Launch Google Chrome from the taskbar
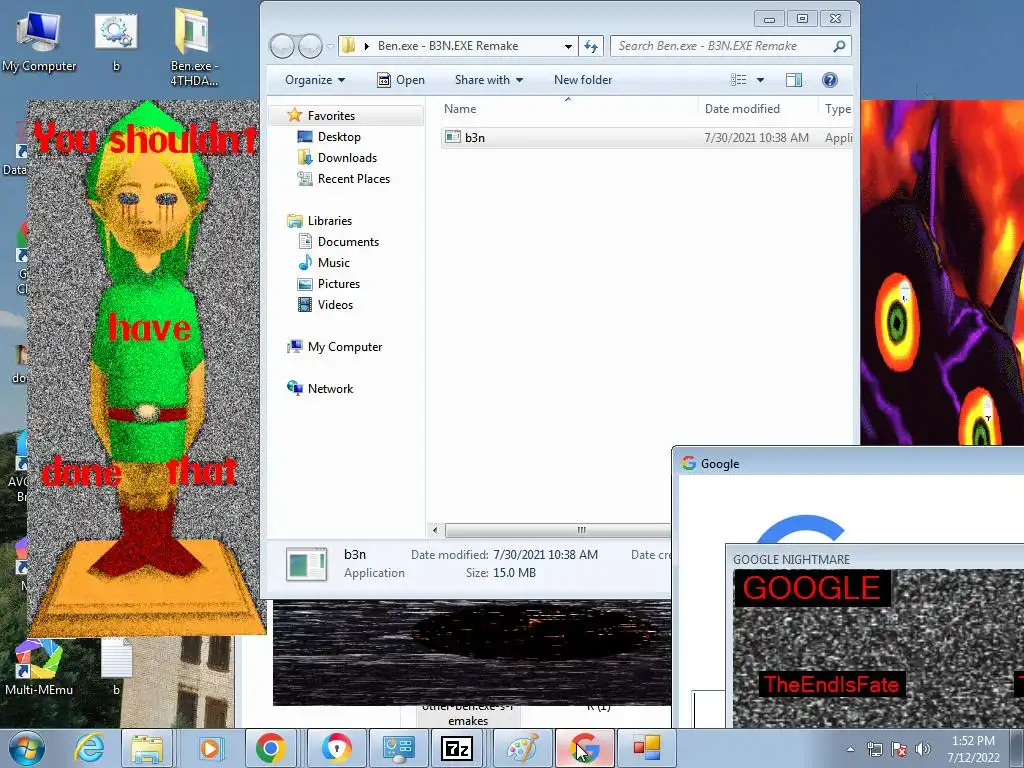The image size is (1024, 768). [x=270, y=748]
